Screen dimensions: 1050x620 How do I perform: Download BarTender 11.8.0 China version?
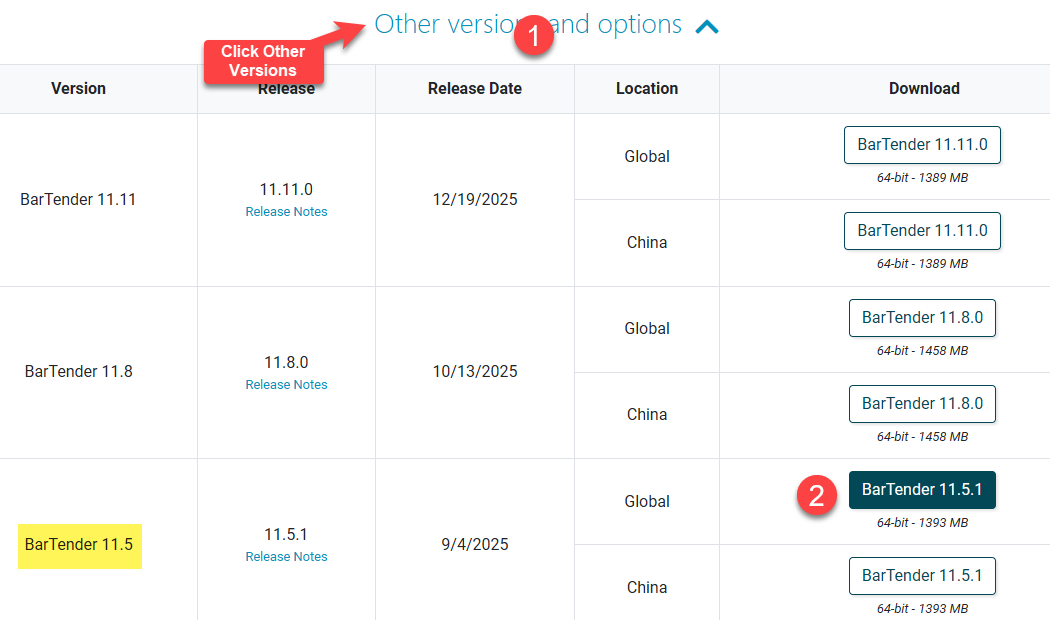[922, 404]
